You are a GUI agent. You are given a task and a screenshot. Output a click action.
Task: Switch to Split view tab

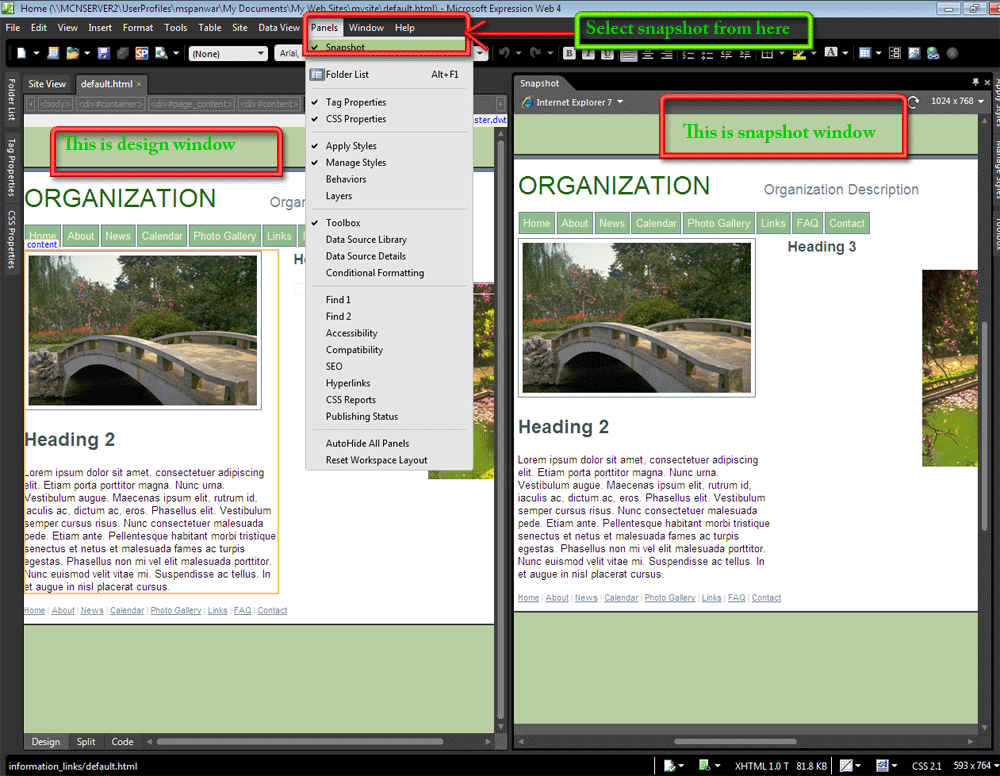pos(85,742)
